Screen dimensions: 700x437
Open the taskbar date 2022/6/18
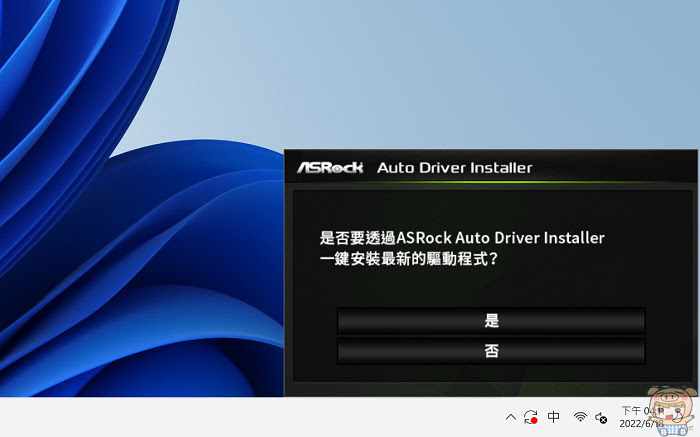click(641, 424)
